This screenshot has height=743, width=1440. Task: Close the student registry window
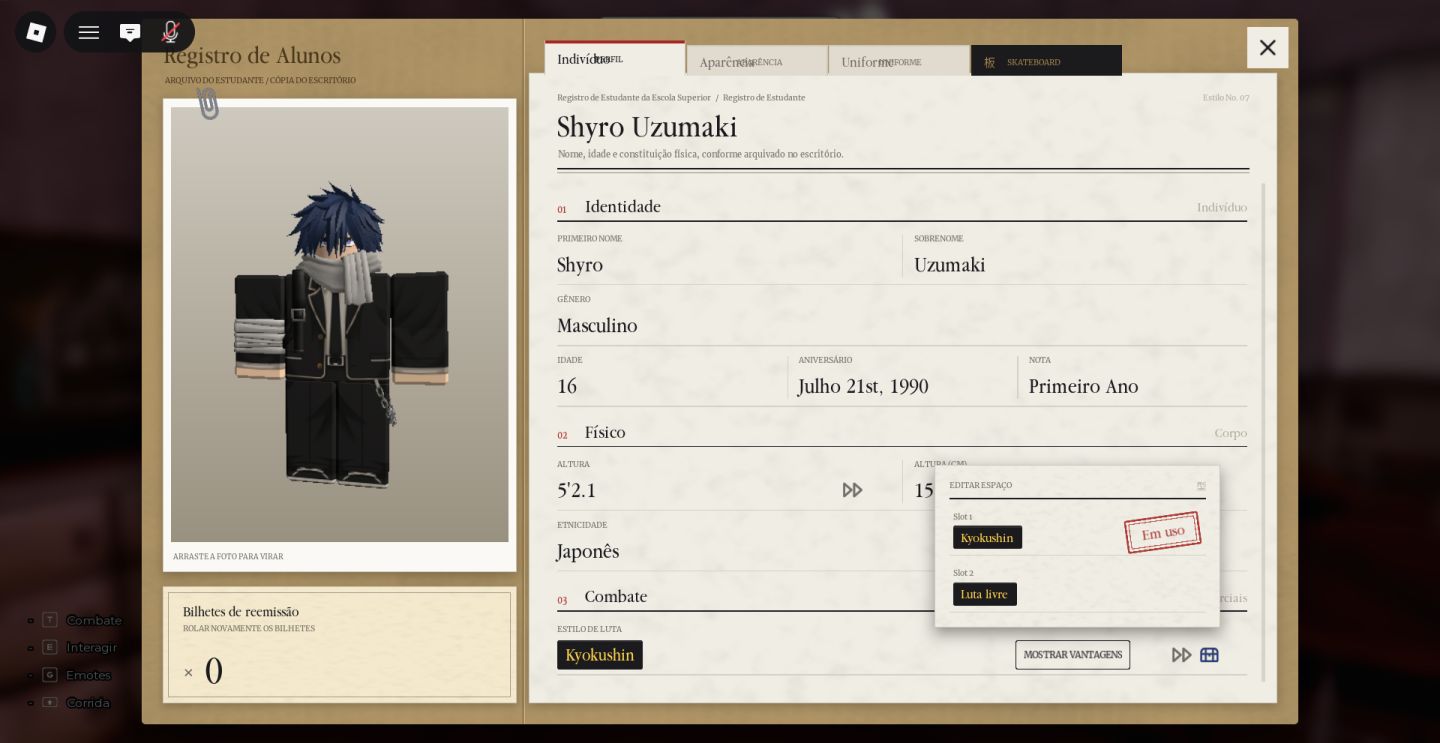1267,47
